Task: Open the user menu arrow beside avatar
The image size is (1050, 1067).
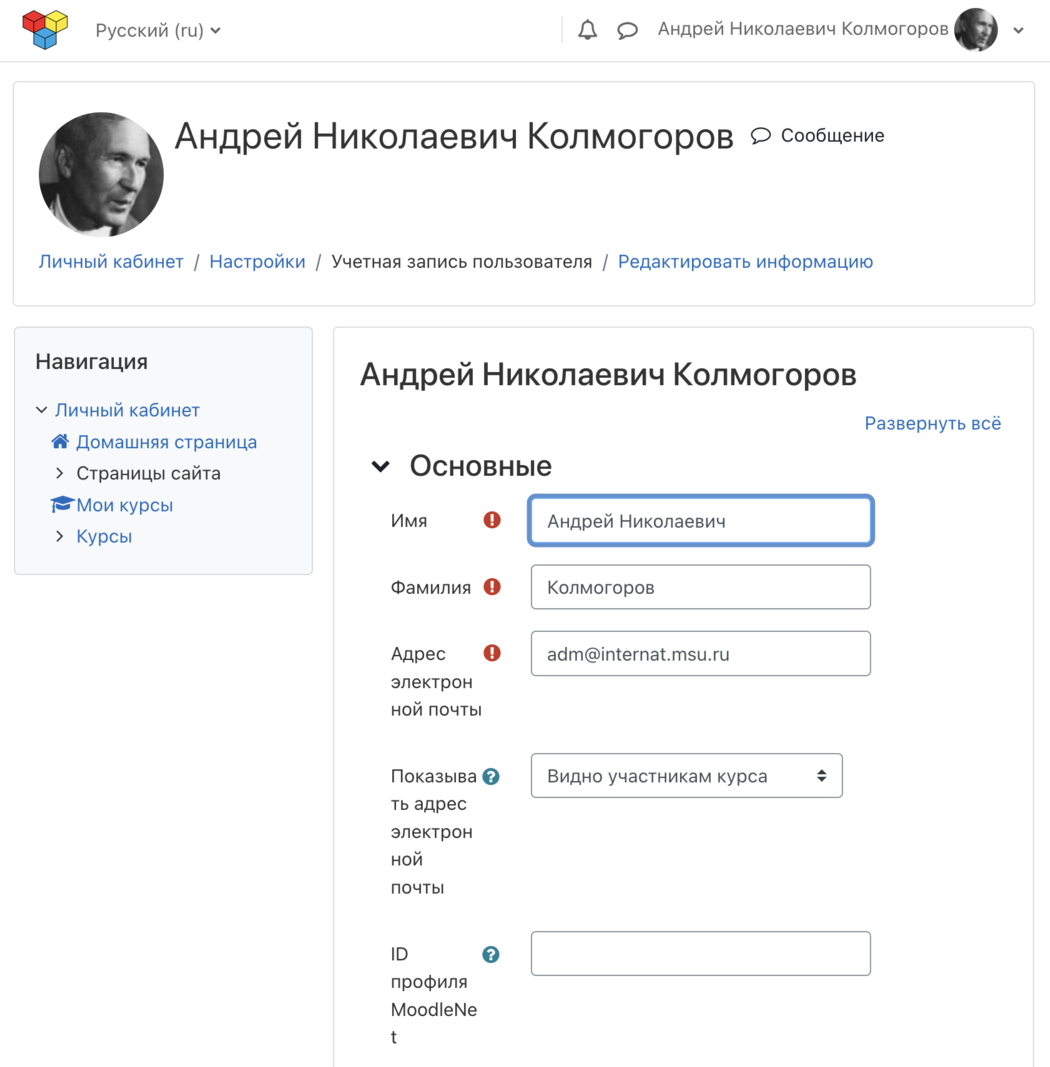Action: pyautogui.click(x=1019, y=30)
